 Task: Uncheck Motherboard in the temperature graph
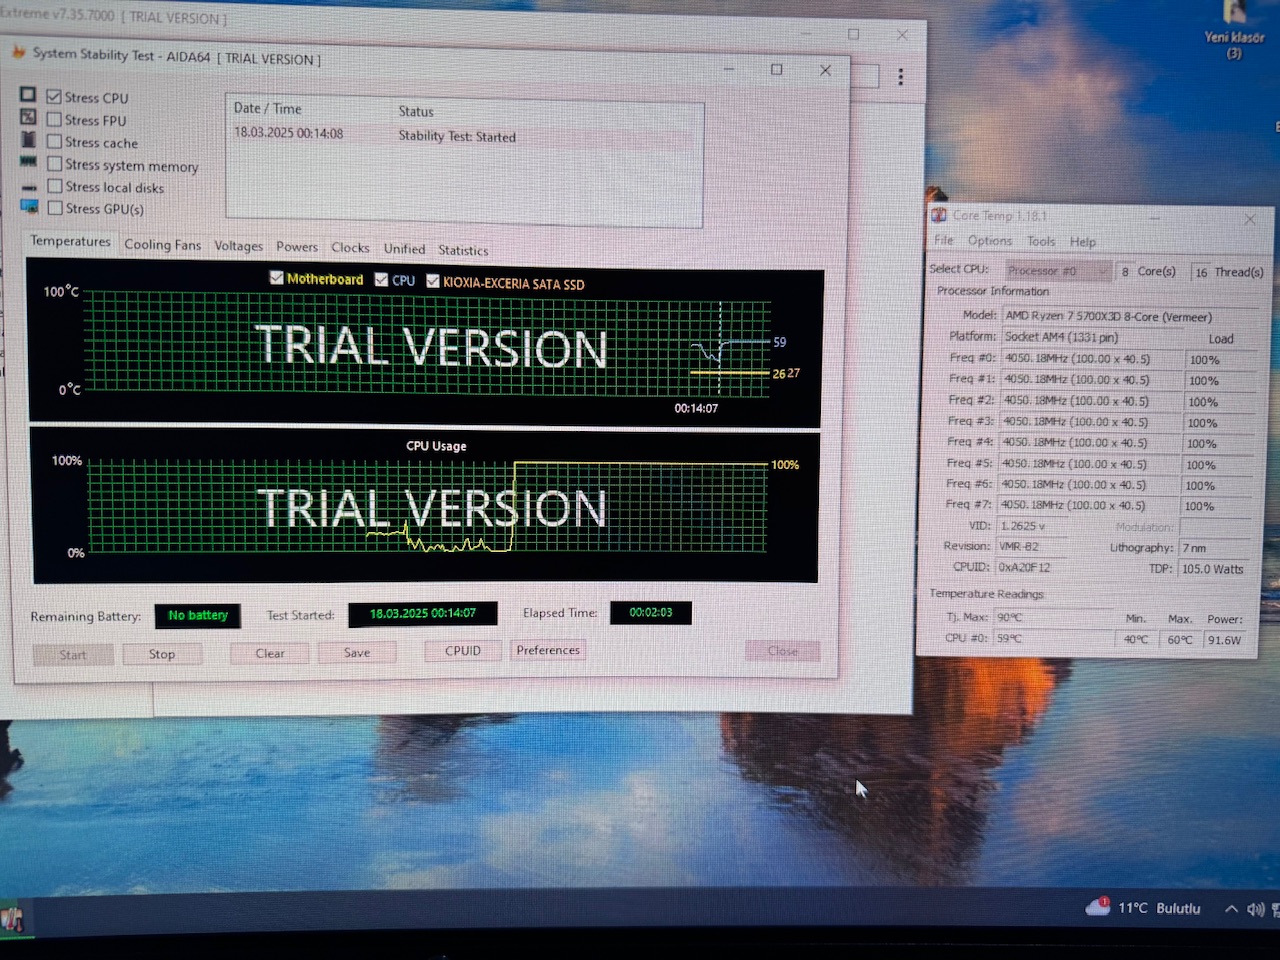coord(276,278)
